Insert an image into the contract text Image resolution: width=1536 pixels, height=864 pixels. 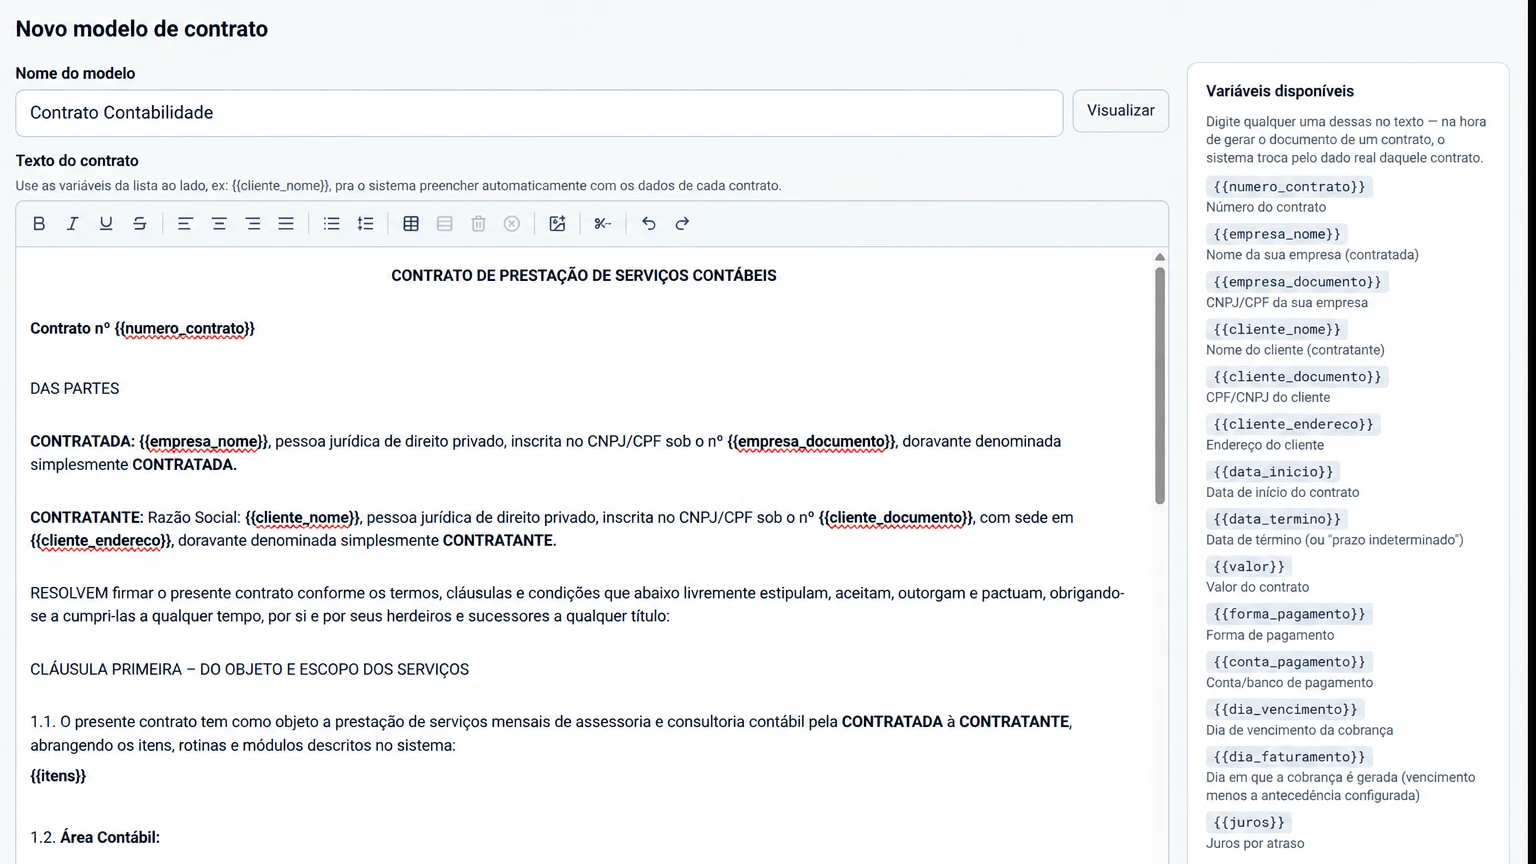pos(557,224)
